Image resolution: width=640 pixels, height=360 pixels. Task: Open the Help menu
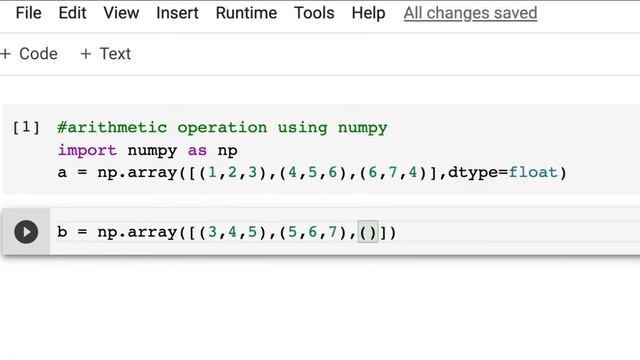[x=368, y=13]
